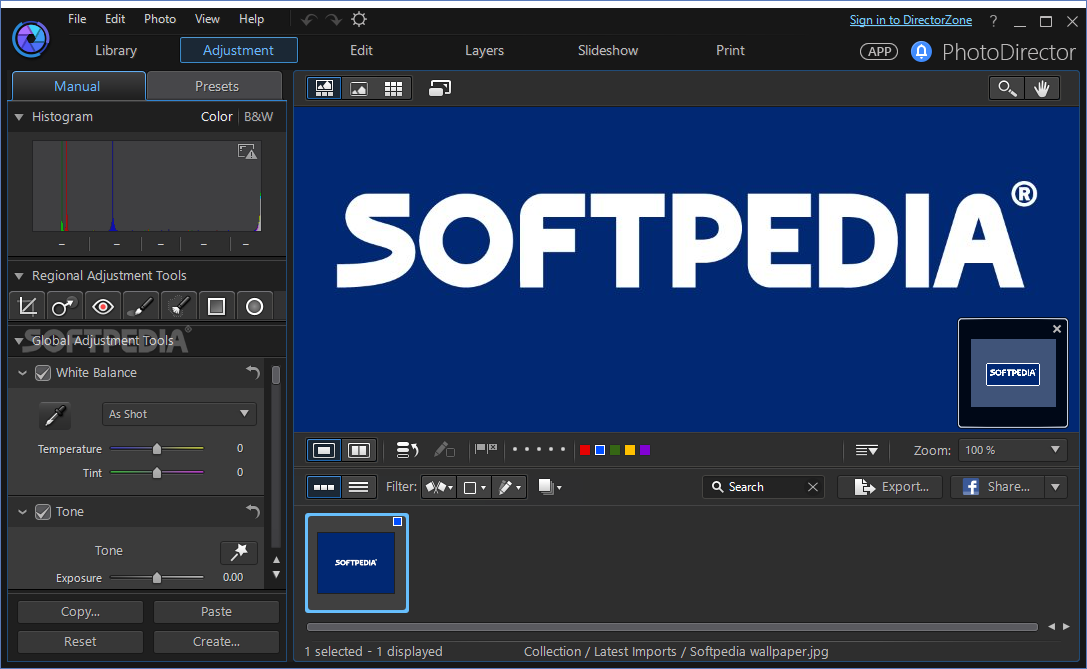1087x669 pixels.
Task: Select the red color label swatch
Action: click(x=584, y=450)
